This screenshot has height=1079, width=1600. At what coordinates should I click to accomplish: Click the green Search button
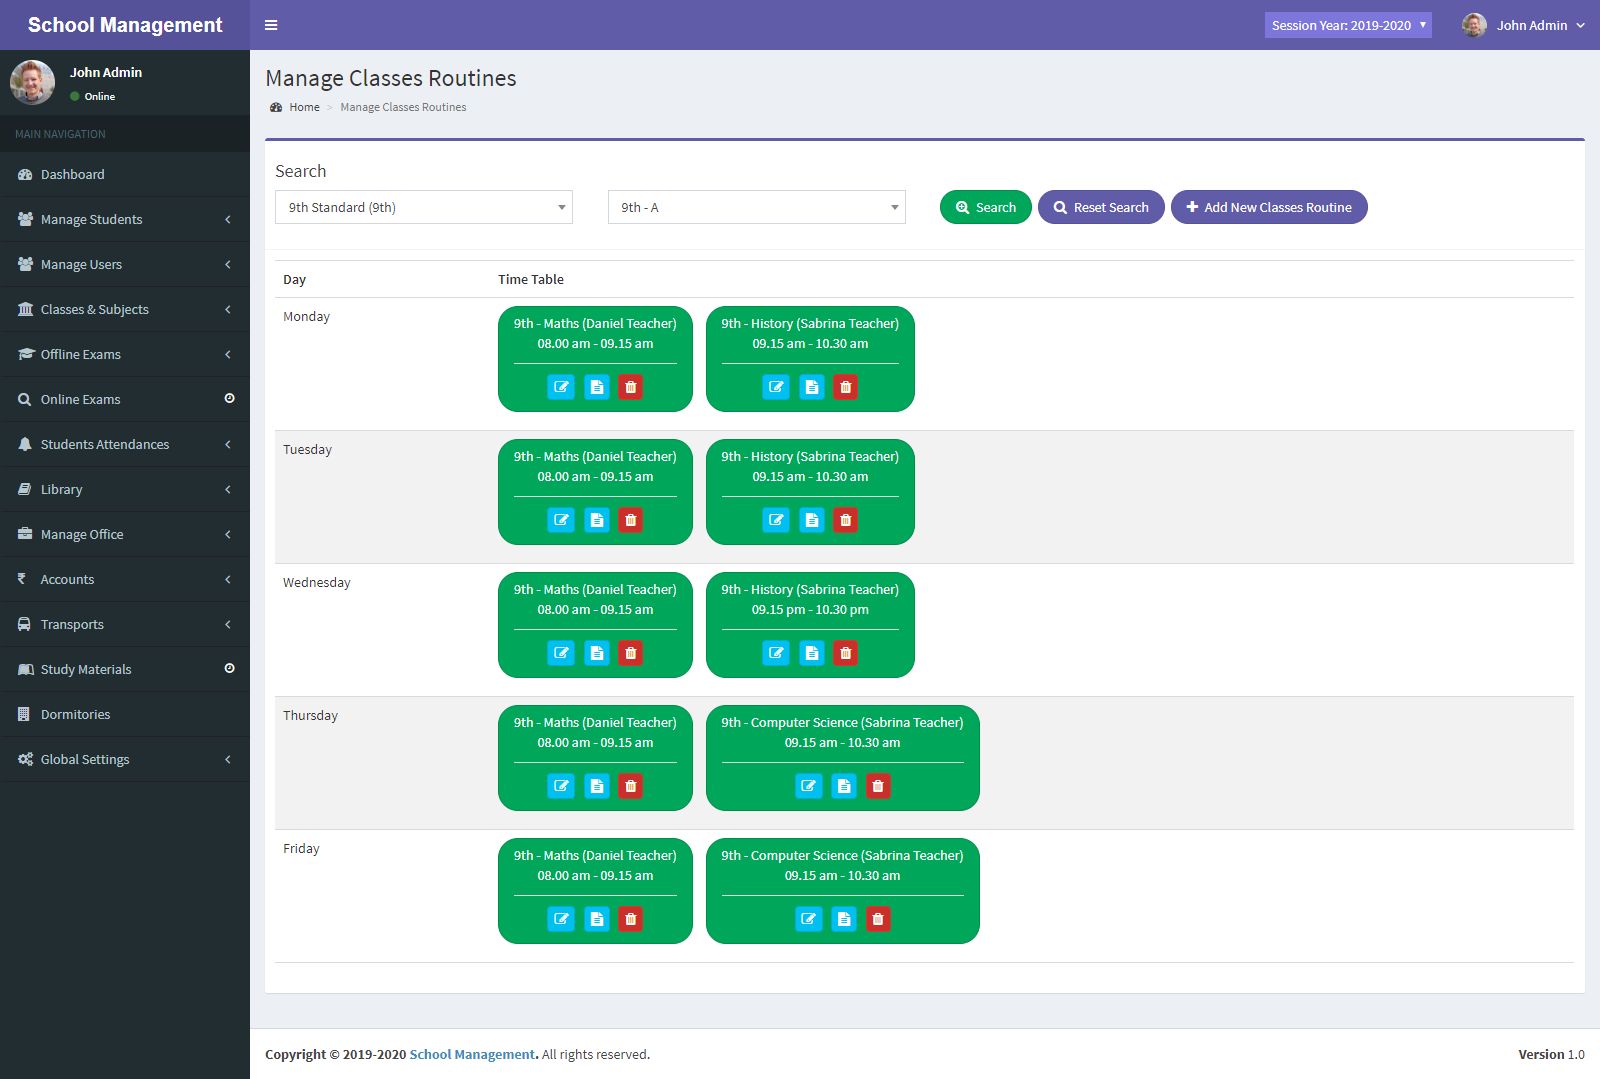[985, 207]
